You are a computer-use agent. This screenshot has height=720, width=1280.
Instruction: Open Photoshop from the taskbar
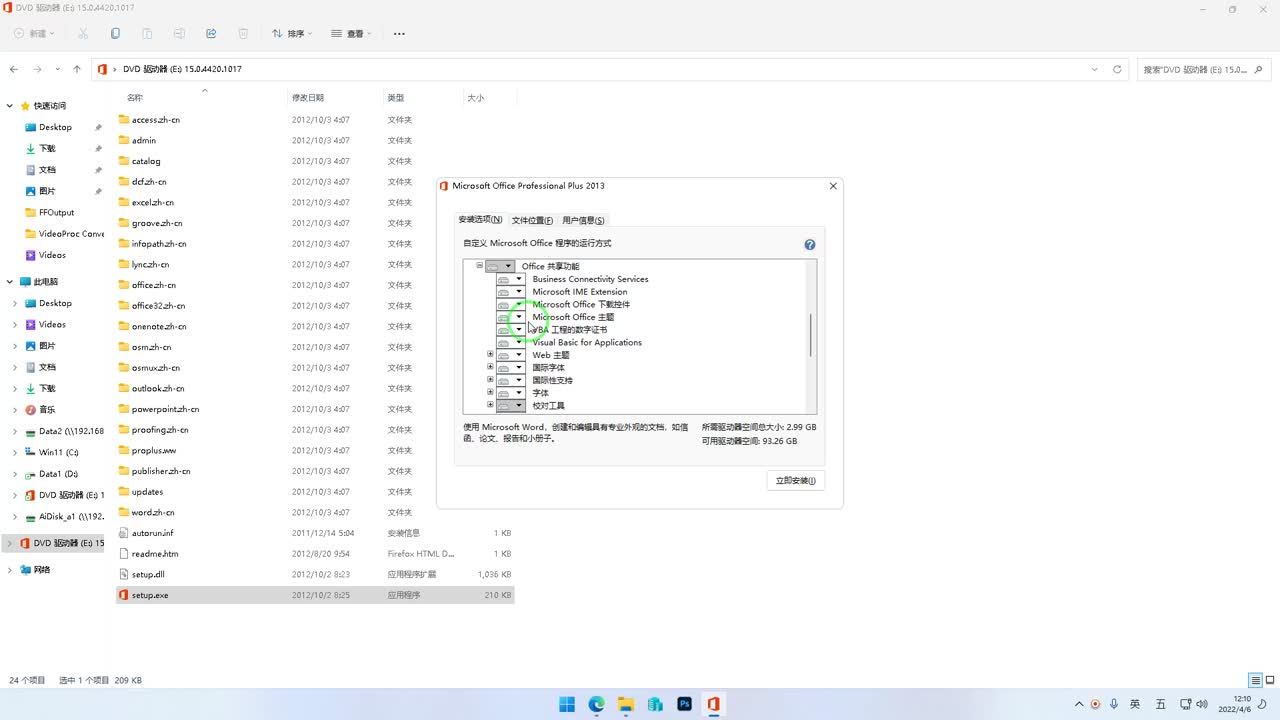pos(684,704)
